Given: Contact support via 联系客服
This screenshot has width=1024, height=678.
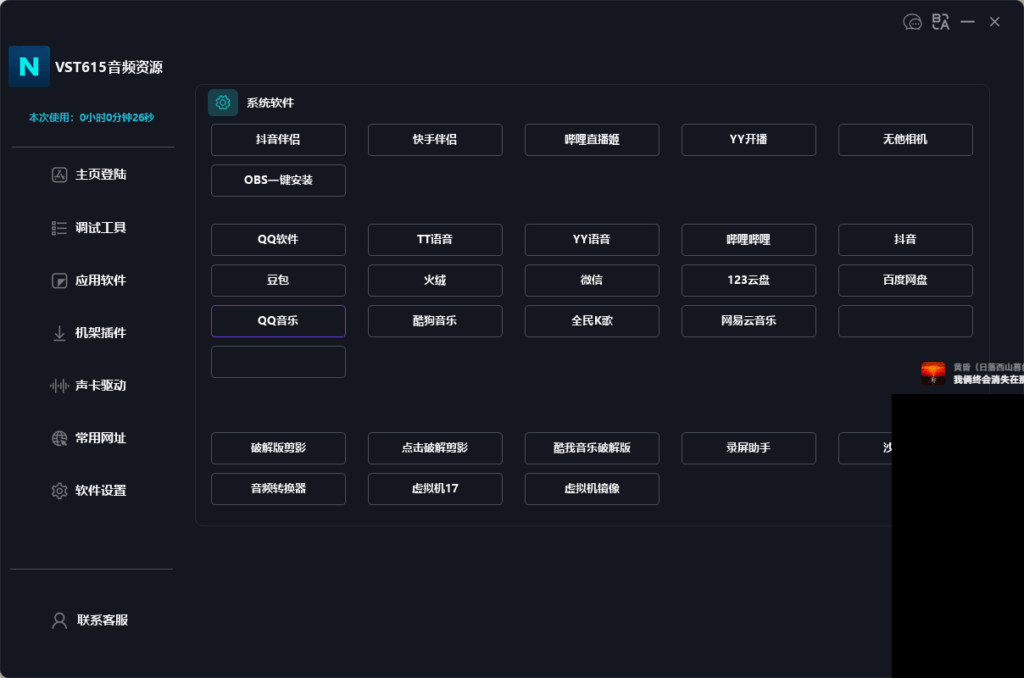Looking at the screenshot, I should (90, 620).
